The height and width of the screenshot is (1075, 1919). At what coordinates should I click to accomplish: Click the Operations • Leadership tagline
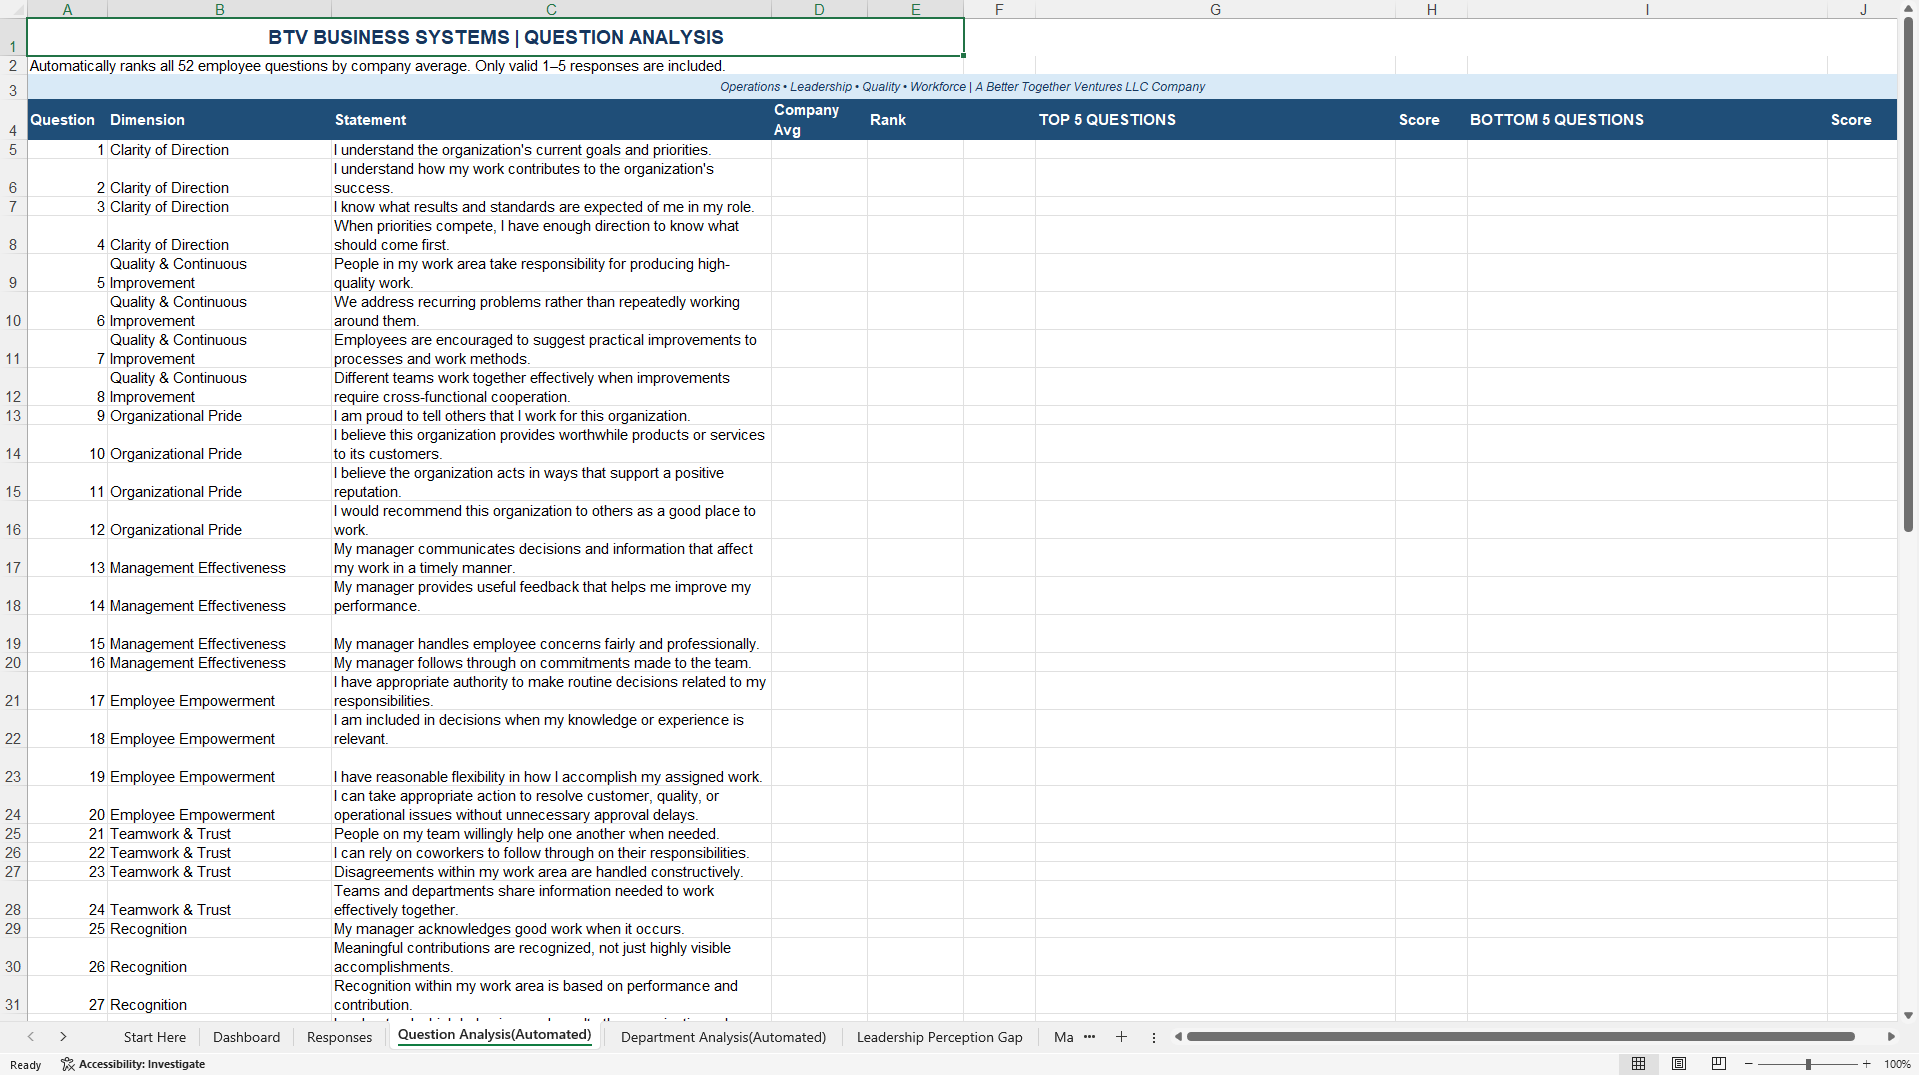point(962,87)
